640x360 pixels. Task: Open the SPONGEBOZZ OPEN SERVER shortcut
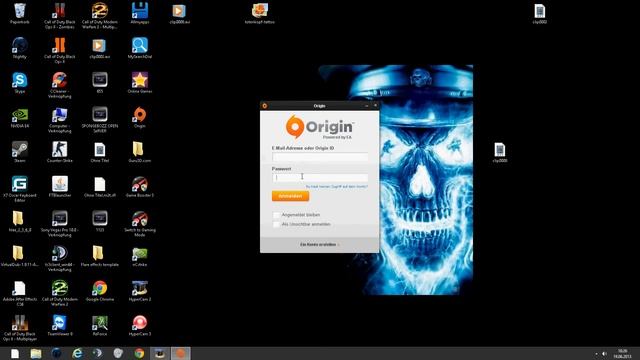100,120
